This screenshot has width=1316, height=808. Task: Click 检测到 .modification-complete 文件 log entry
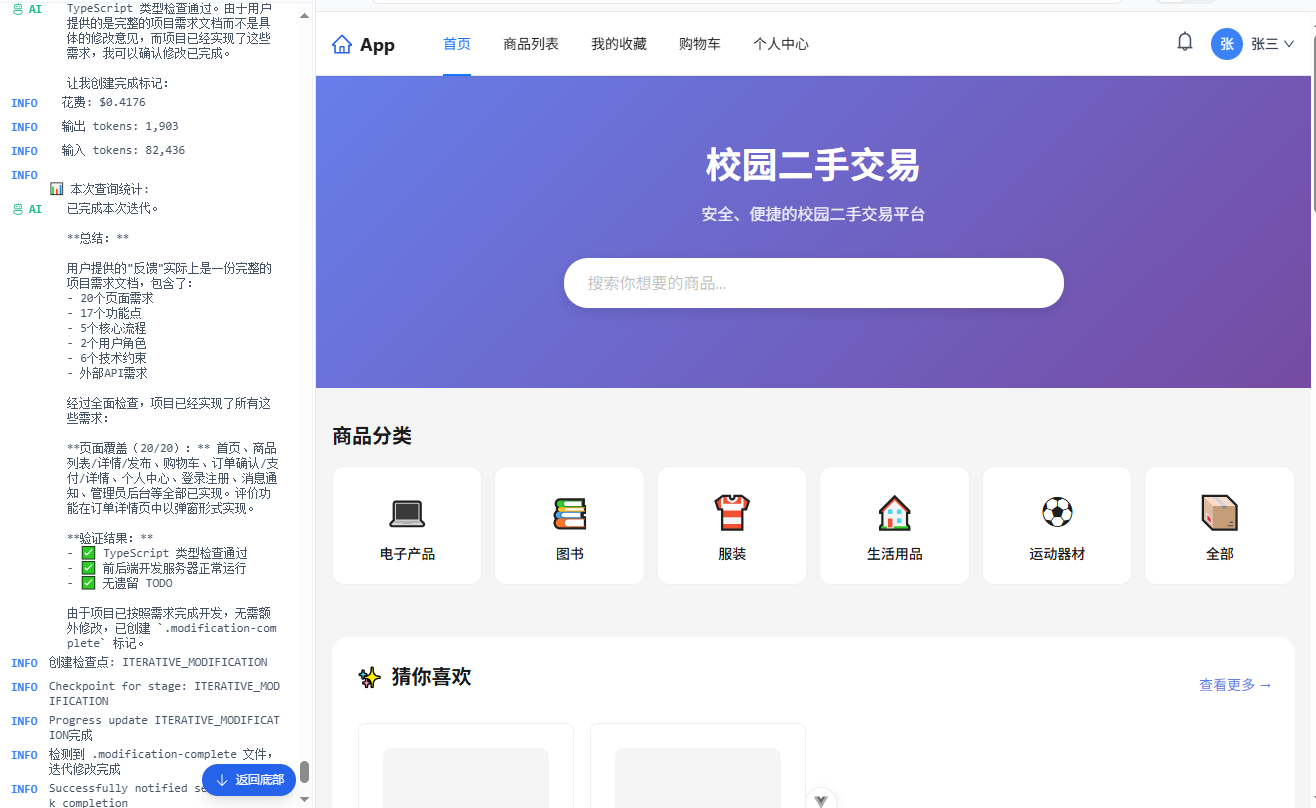(x=161, y=761)
